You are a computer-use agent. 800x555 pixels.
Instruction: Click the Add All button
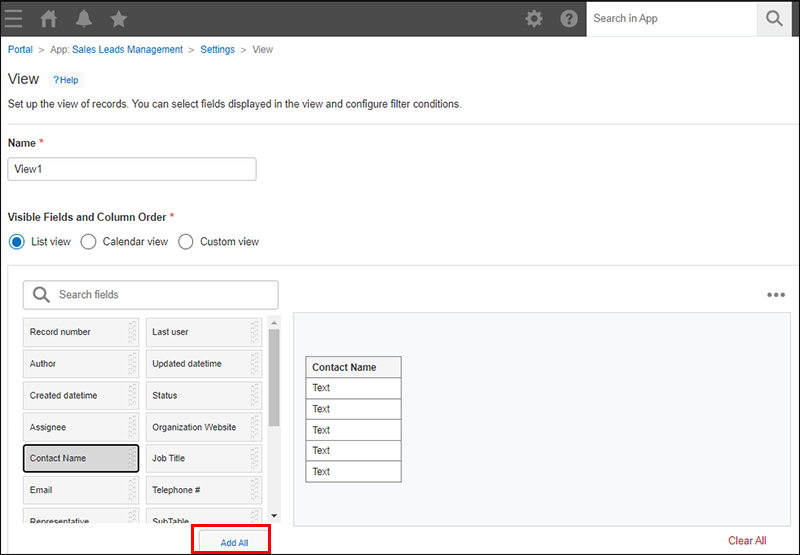[234, 542]
